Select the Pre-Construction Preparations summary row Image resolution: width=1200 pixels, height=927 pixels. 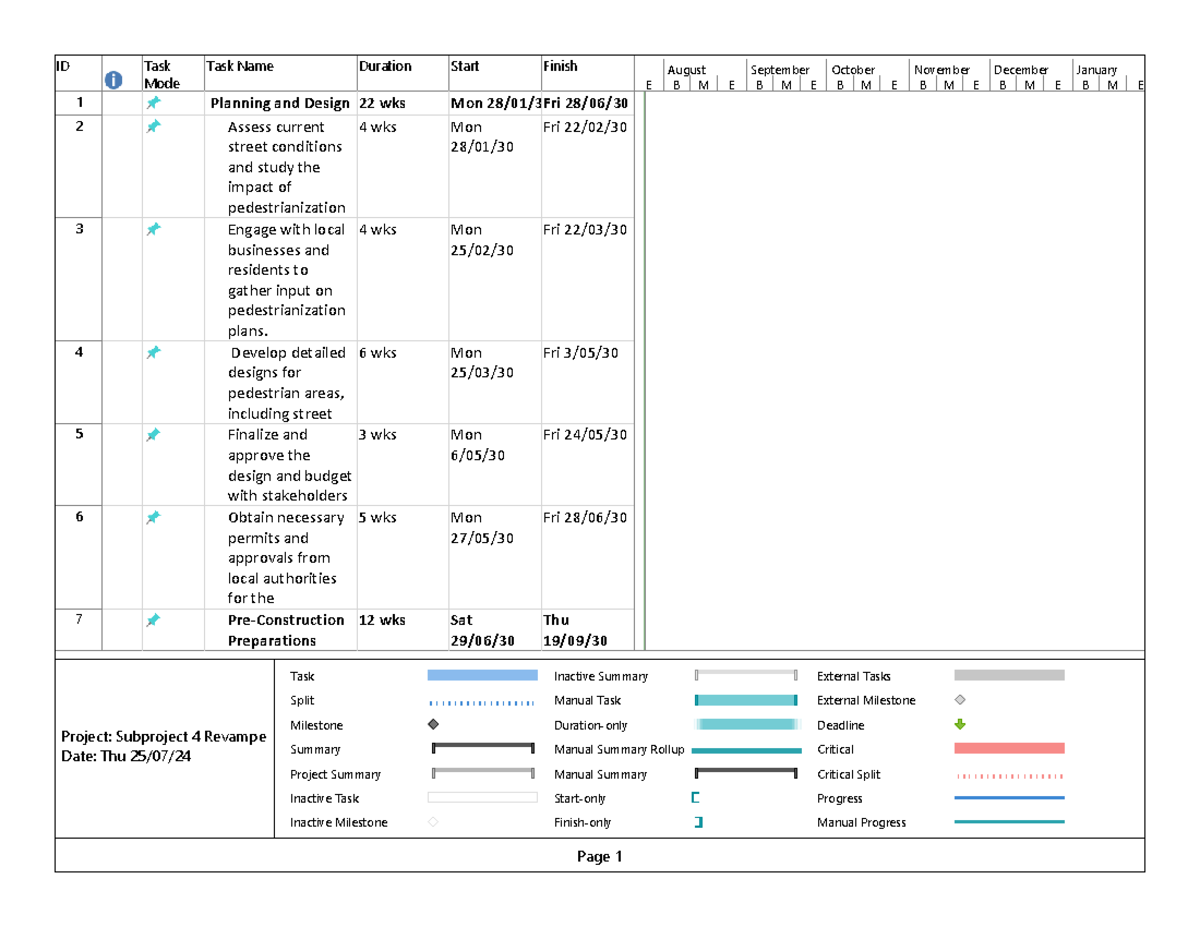point(286,630)
